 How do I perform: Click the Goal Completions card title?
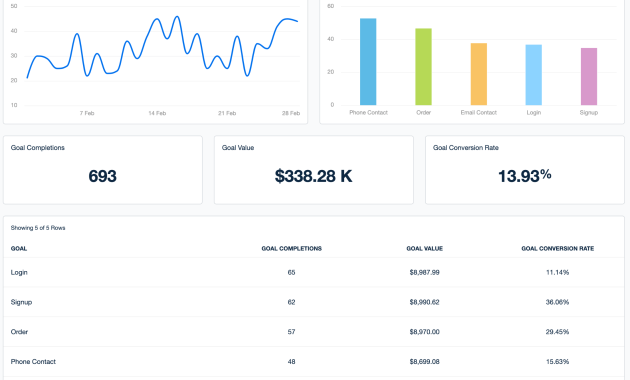point(37,148)
